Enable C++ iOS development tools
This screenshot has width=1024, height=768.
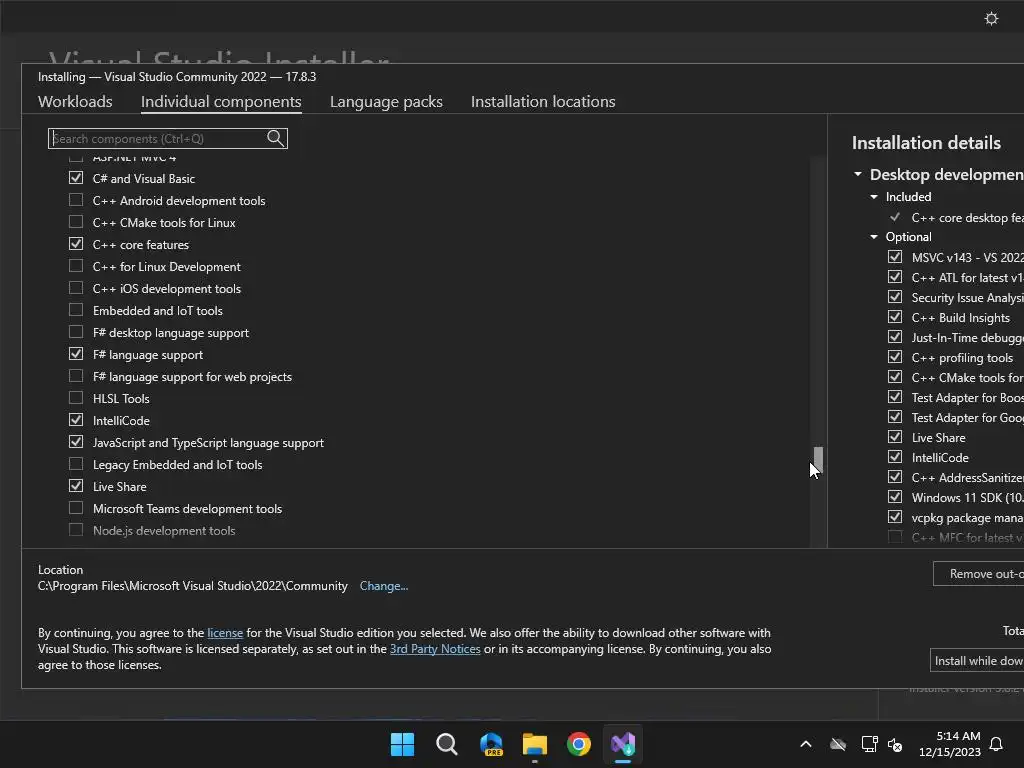coord(76,288)
